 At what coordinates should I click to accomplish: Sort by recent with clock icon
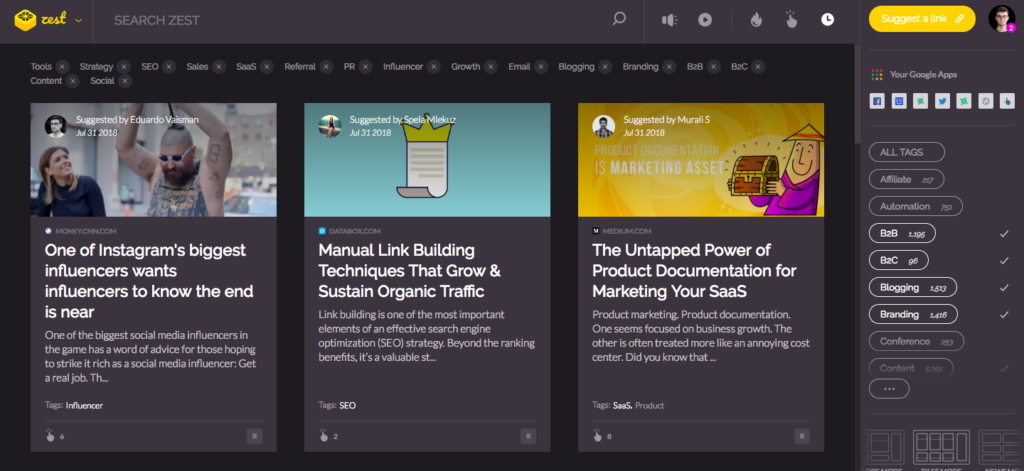827,20
